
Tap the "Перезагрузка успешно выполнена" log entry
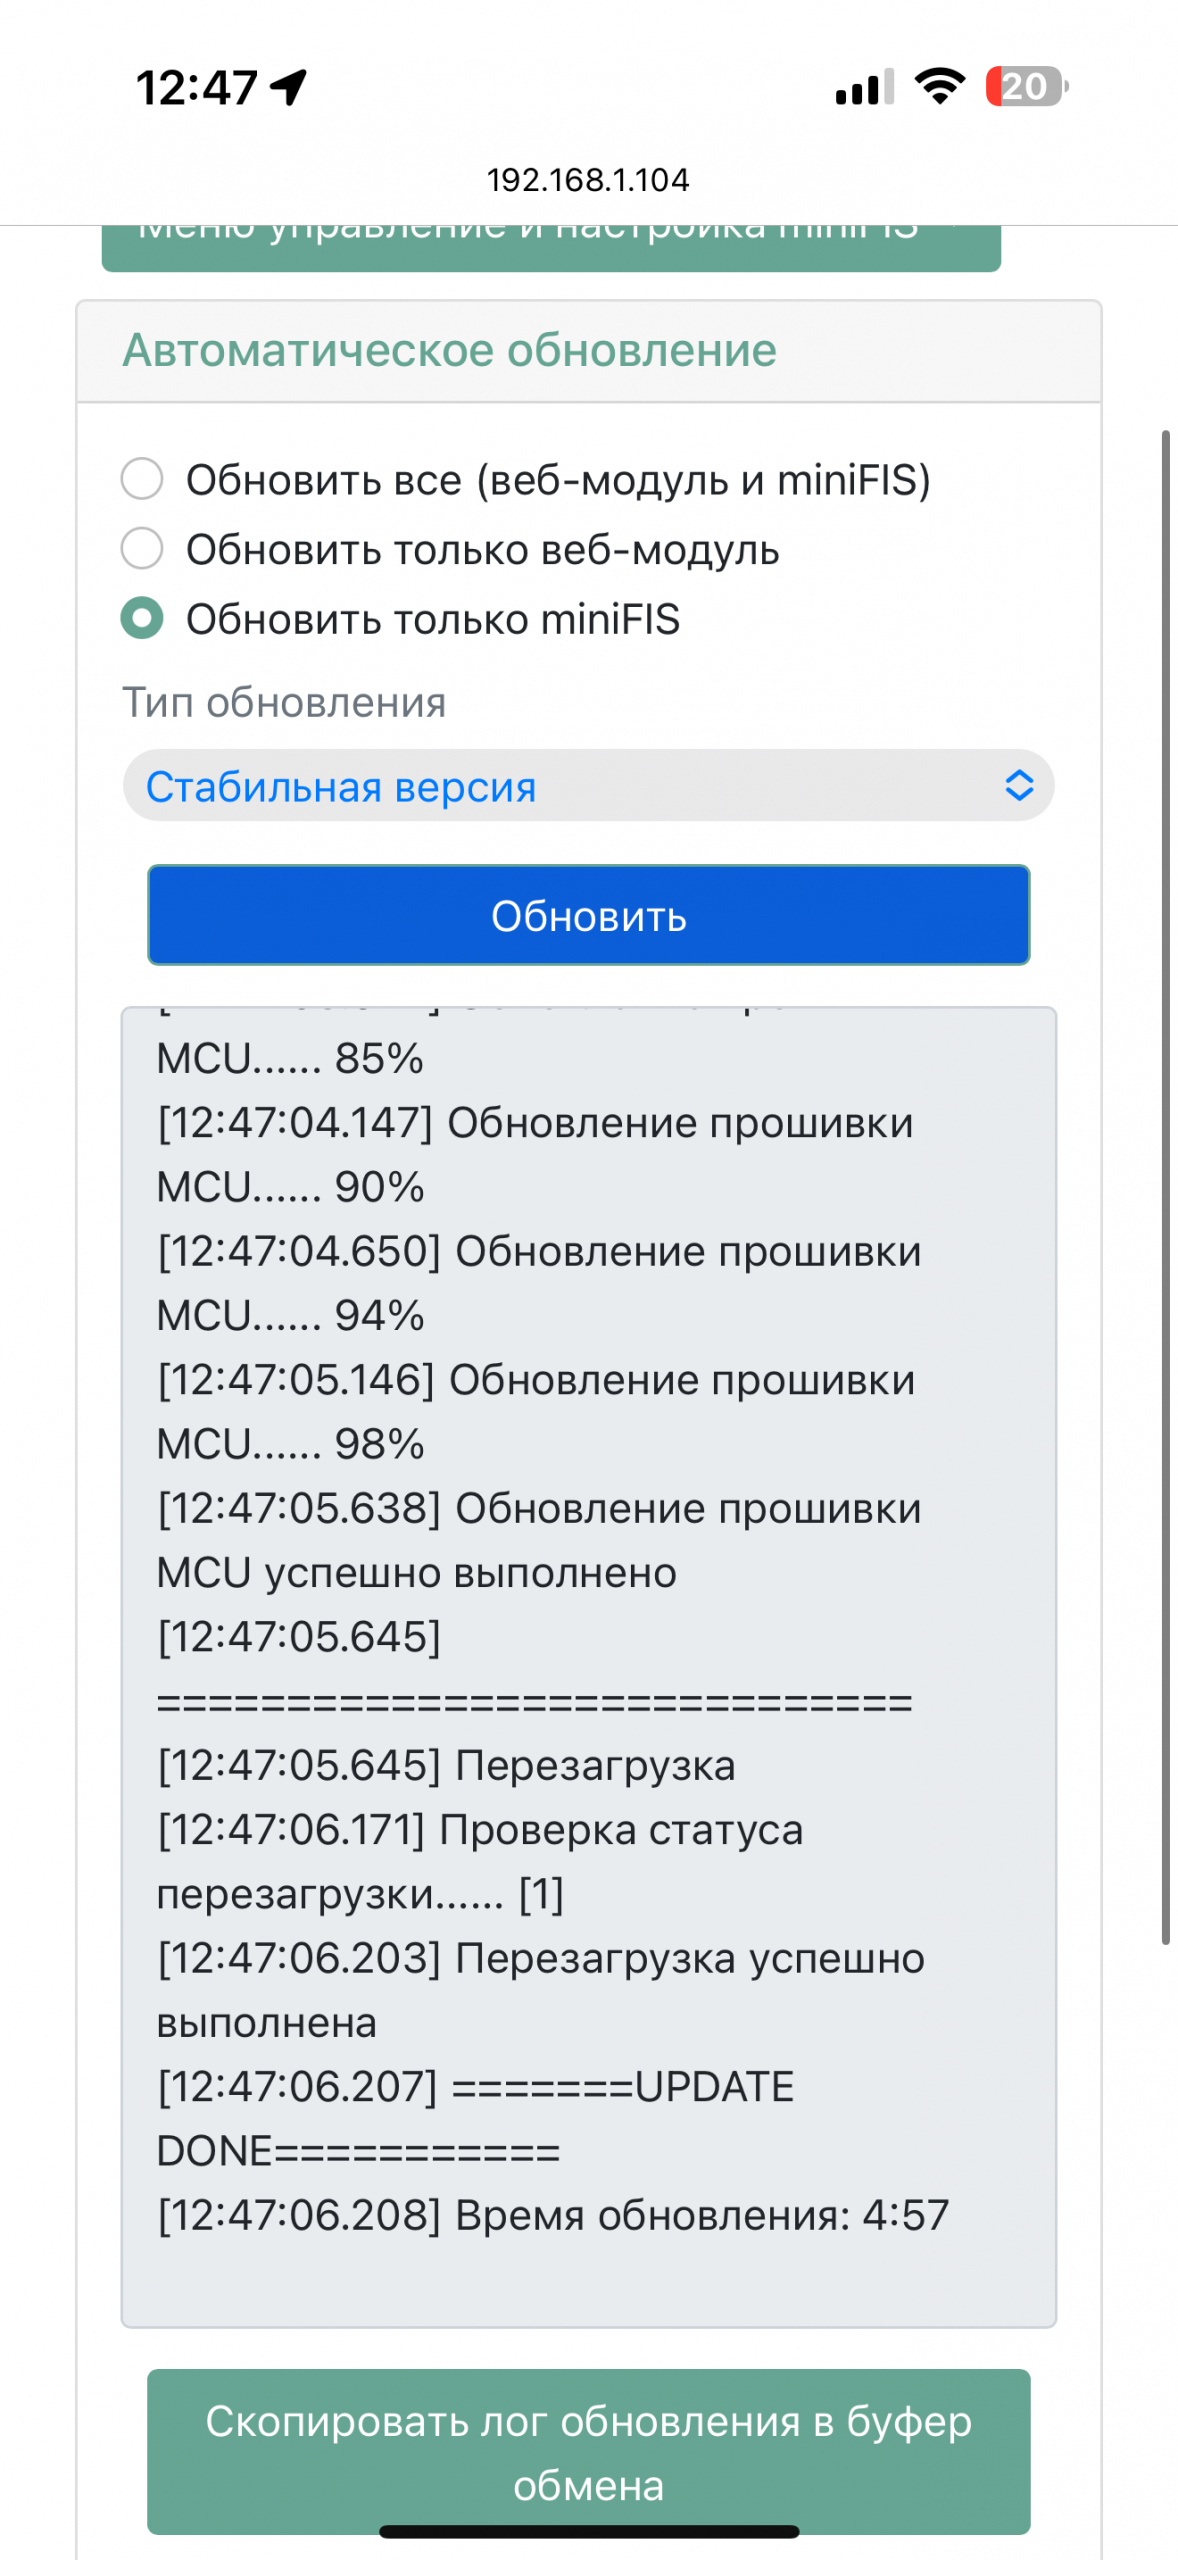point(540,1990)
